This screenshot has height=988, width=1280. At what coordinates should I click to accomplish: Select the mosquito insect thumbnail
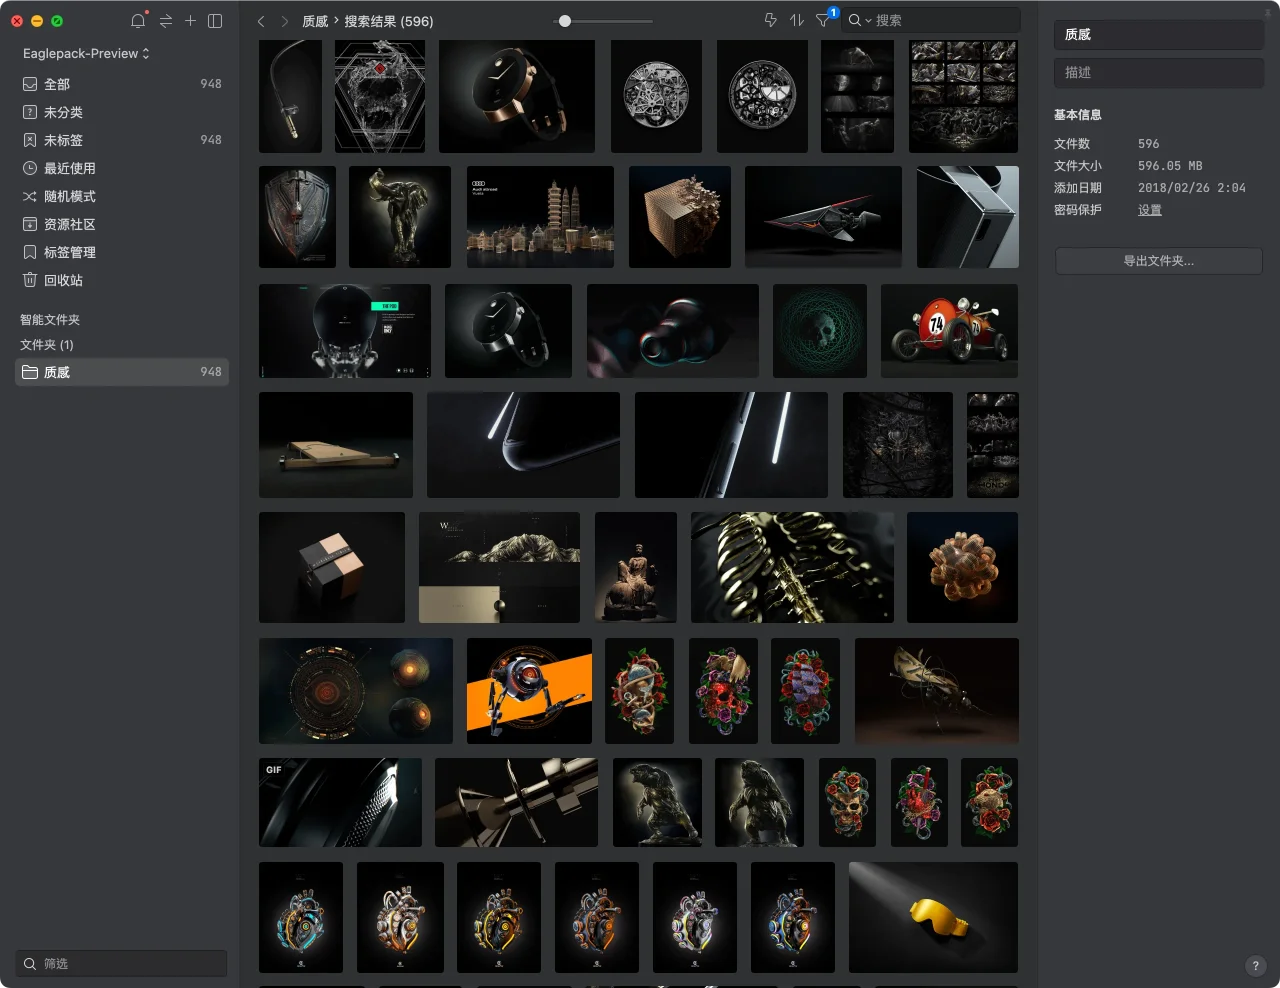click(937, 691)
